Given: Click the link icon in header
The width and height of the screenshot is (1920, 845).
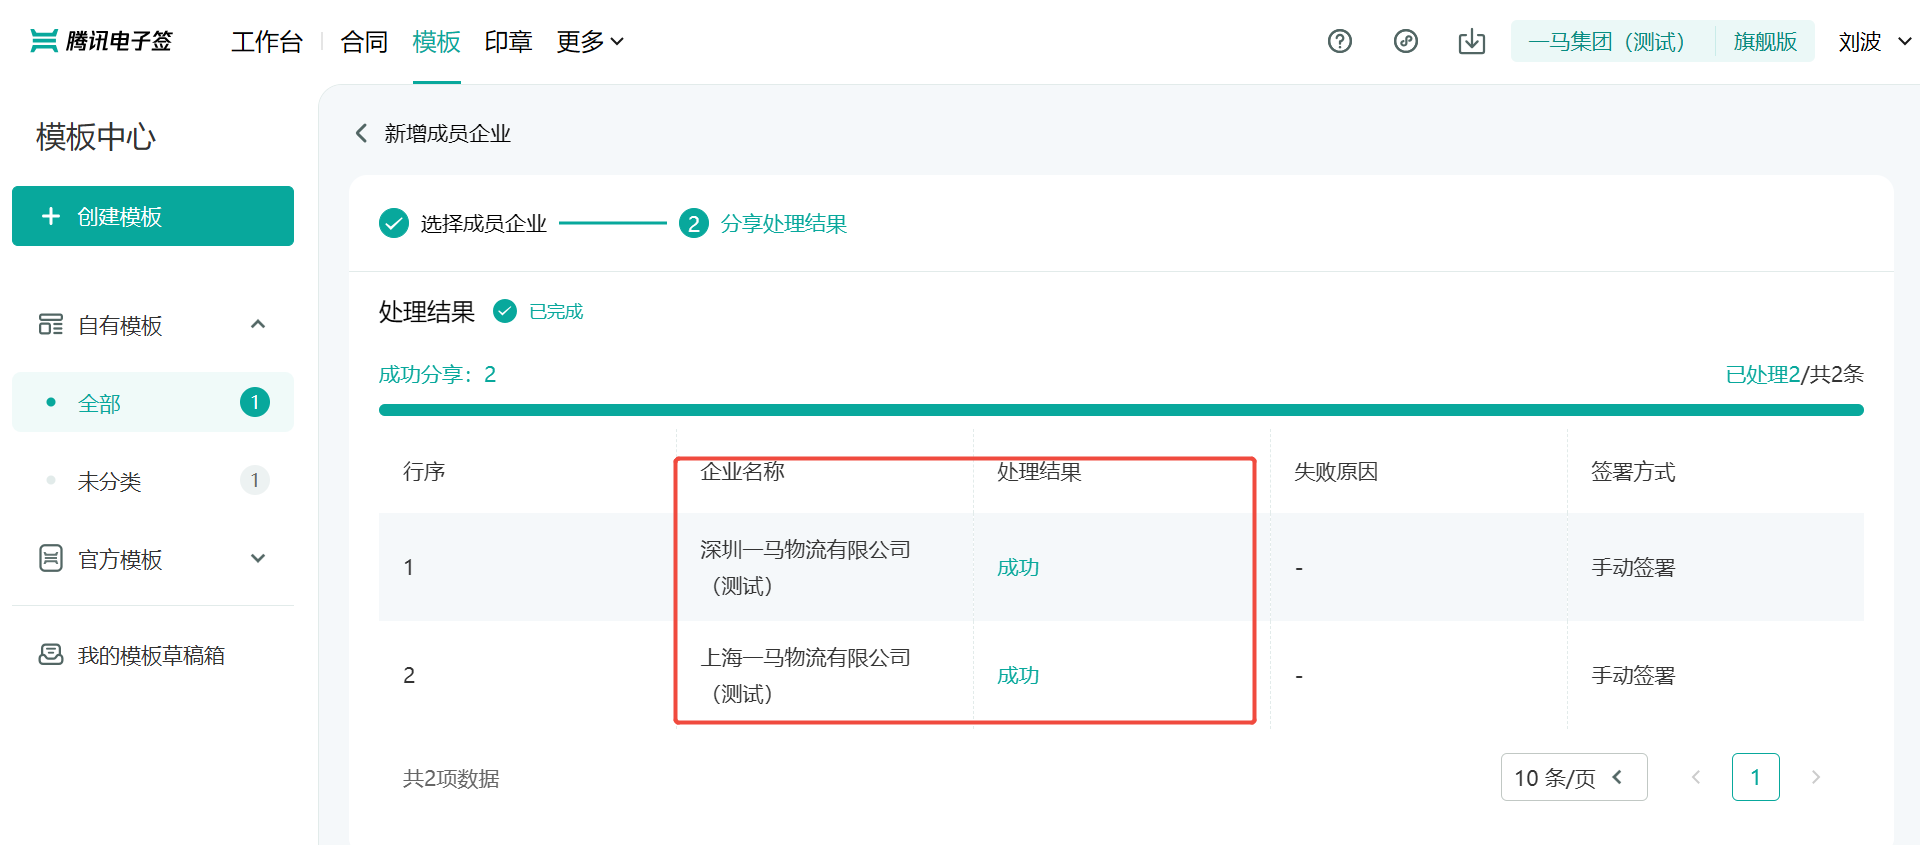Looking at the screenshot, I should pos(1405,41).
